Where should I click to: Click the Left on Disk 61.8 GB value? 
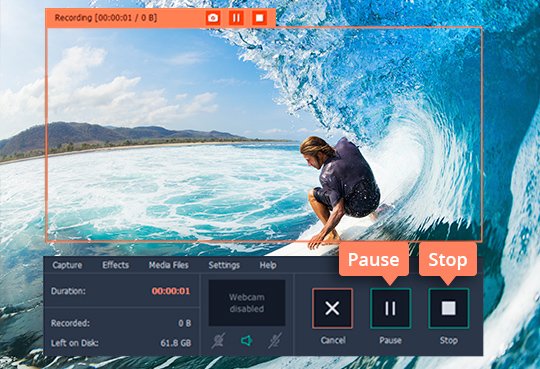coord(176,343)
